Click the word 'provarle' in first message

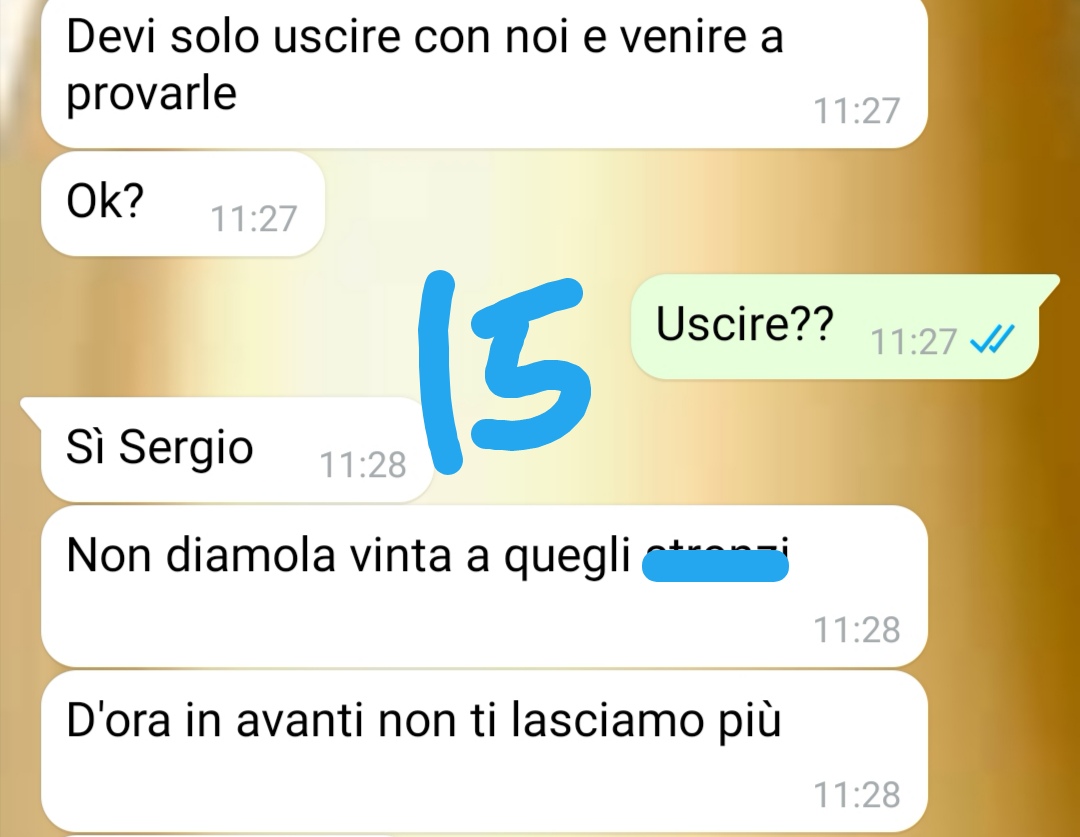click(152, 94)
